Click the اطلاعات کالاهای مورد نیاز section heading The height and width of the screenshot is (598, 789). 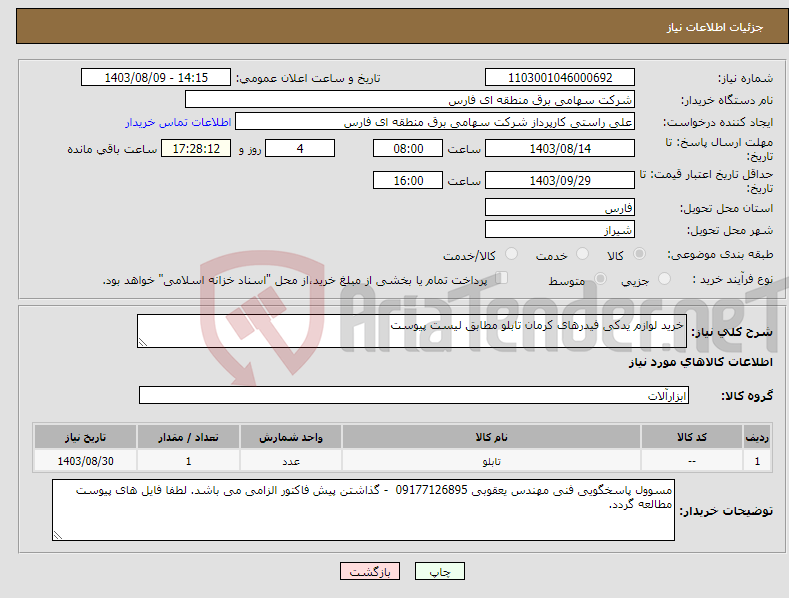point(700,362)
